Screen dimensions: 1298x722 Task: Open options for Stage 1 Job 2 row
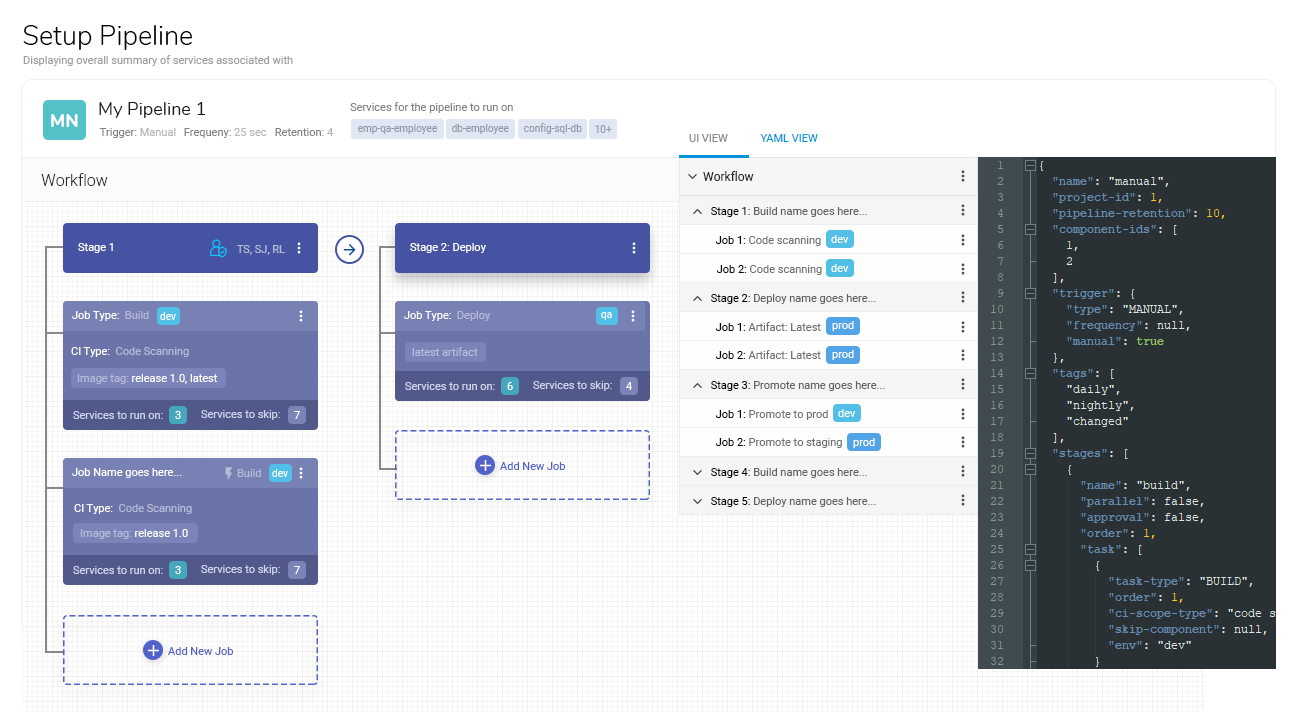pyautogui.click(x=963, y=269)
